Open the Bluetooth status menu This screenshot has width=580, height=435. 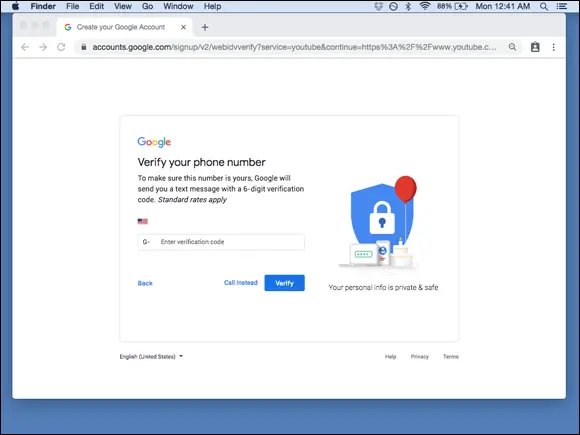pyautogui.click(x=408, y=6)
